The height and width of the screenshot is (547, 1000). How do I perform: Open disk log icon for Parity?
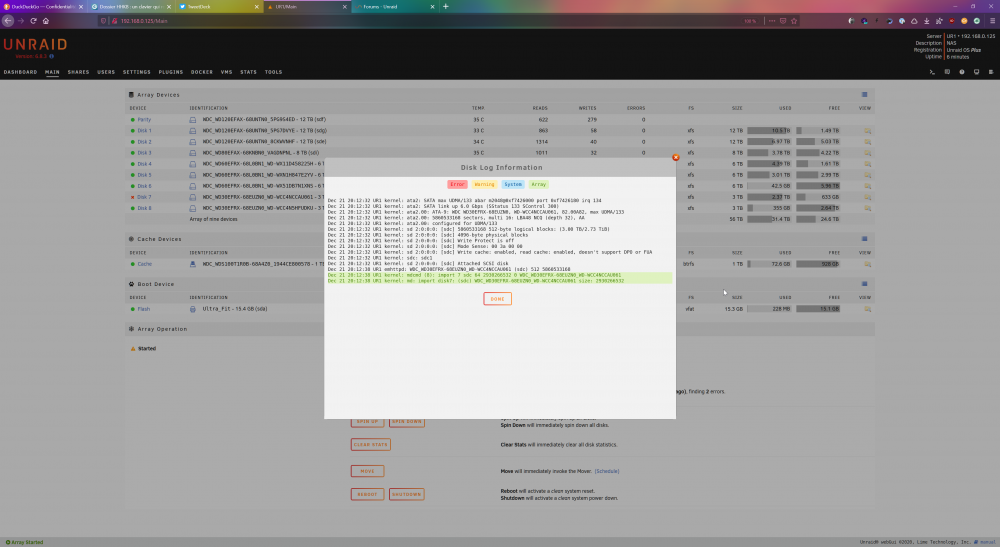click(193, 120)
